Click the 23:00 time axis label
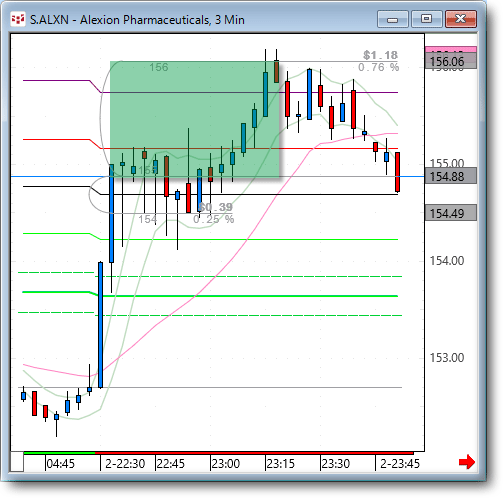504x499 pixels. tap(226, 464)
